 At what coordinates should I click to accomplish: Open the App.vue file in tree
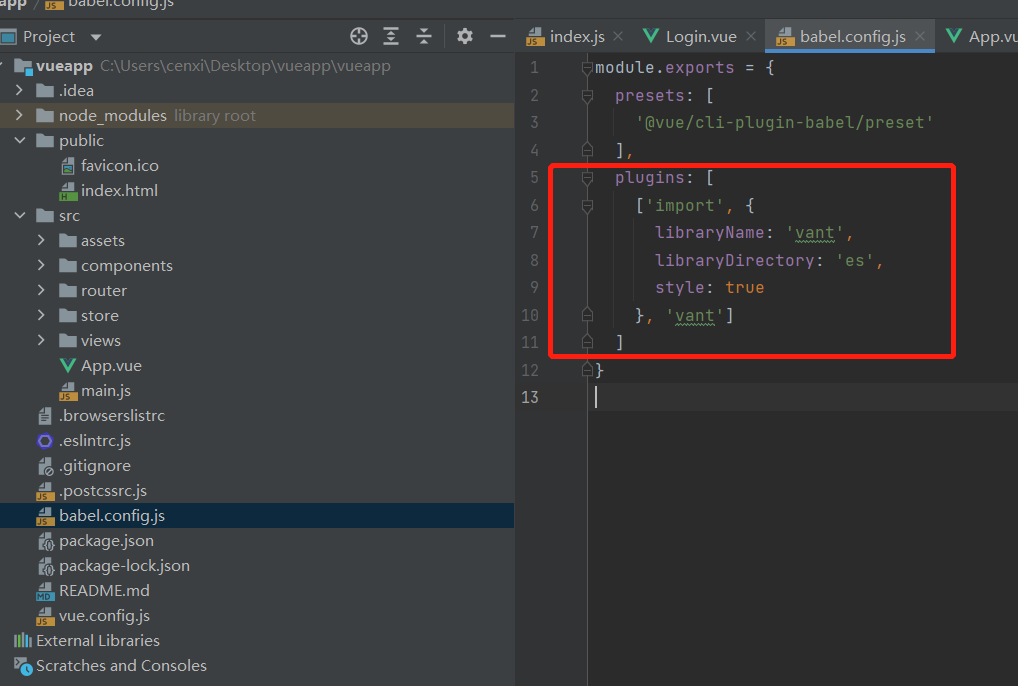tap(111, 366)
